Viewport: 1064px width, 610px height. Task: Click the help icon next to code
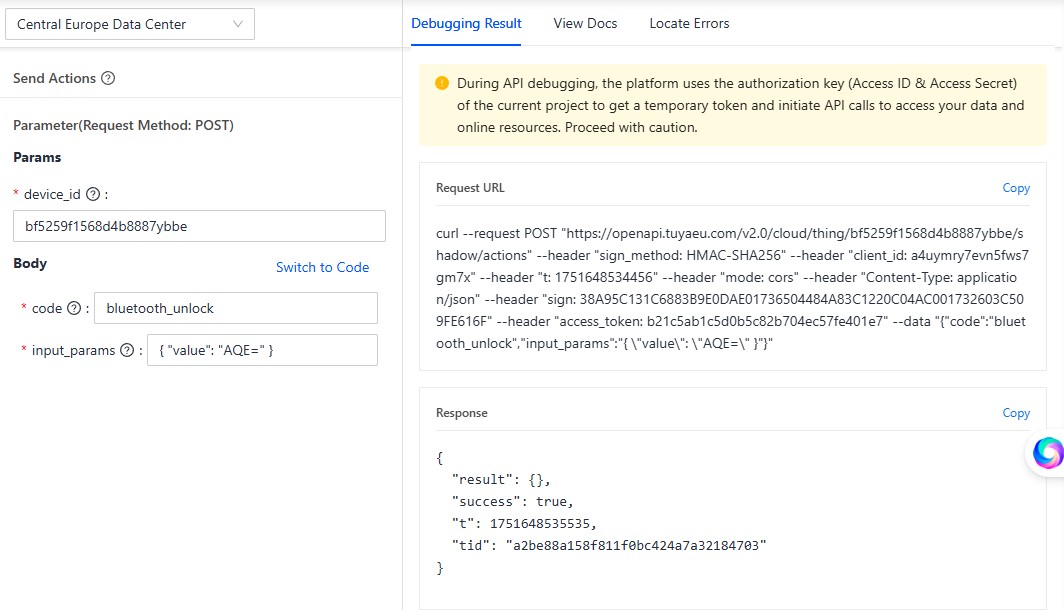(x=74, y=308)
